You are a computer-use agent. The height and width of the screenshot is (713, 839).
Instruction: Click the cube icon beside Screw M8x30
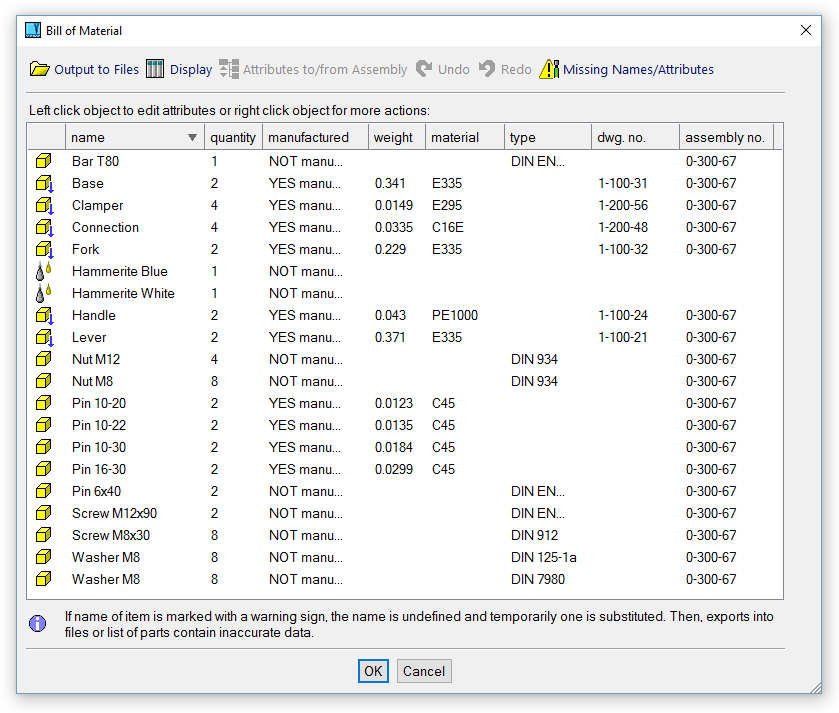[x=43, y=535]
